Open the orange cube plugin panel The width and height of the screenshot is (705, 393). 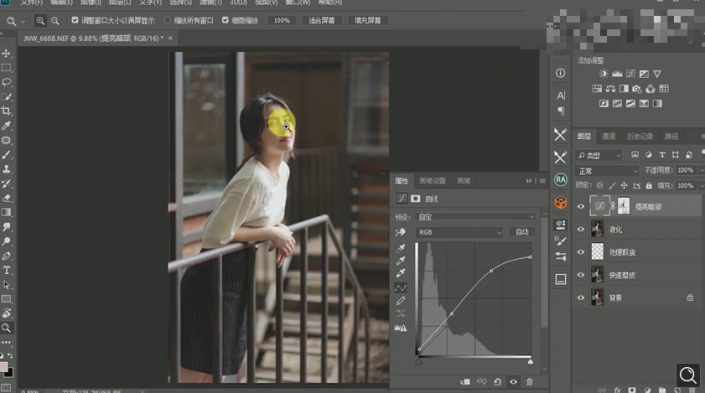point(560,202)
